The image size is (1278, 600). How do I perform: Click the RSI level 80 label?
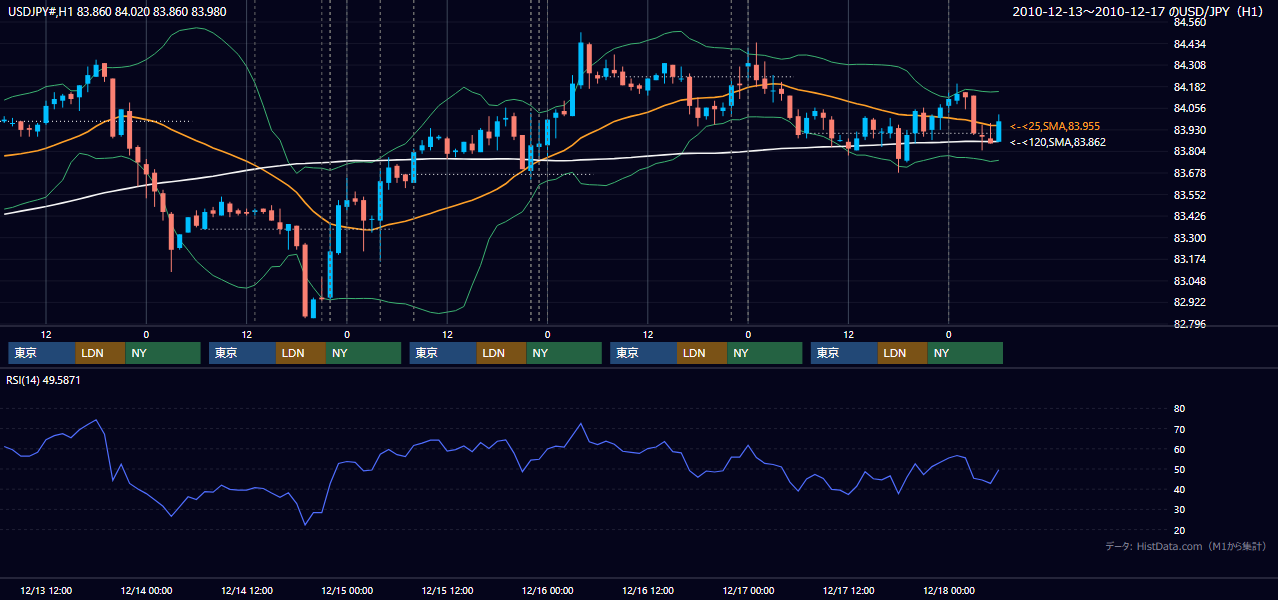pos(1179,409)
